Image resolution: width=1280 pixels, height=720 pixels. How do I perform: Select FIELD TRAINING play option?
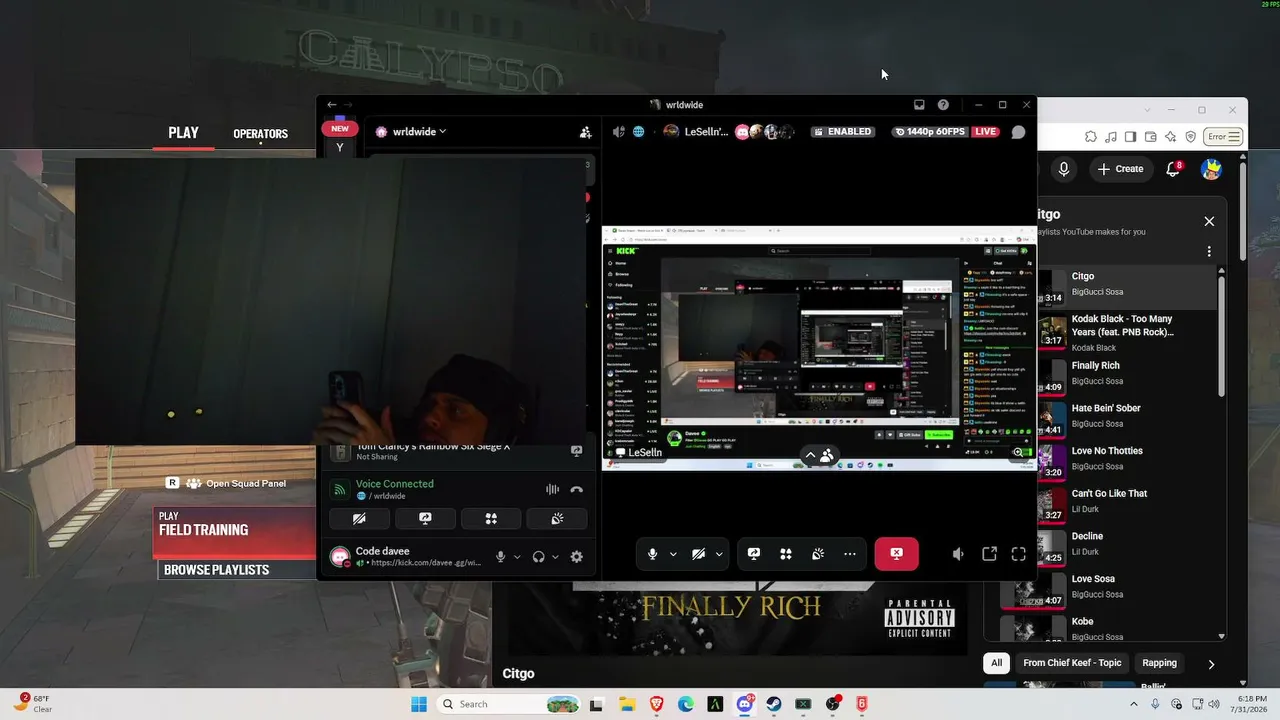(x=235, y=532)
